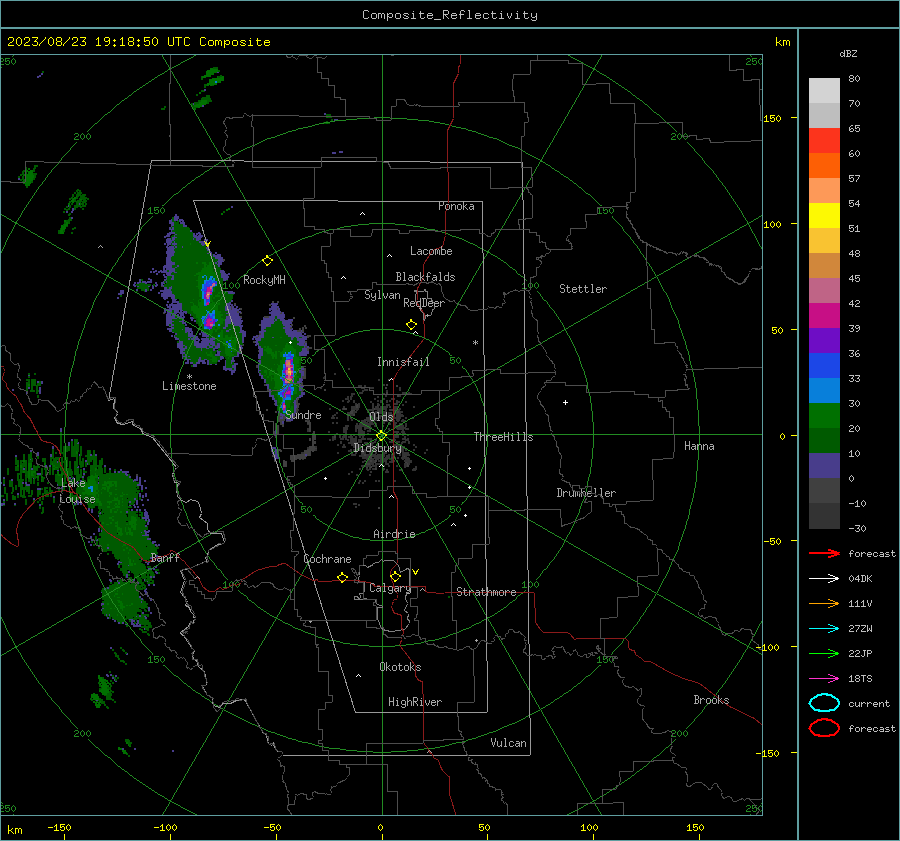Select the red 60-65 dBZ color swatch
This screenshot has width=900, height=841.
click(x=824, y=141)
